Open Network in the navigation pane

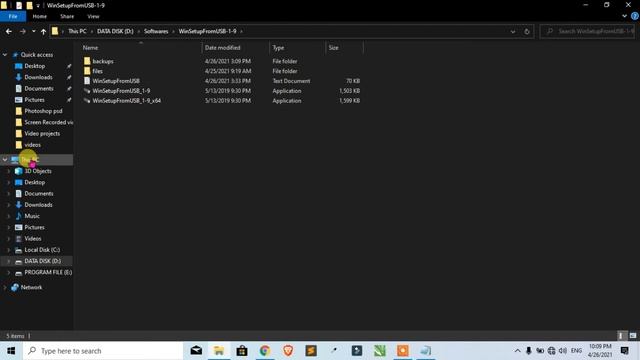point(31,287)
